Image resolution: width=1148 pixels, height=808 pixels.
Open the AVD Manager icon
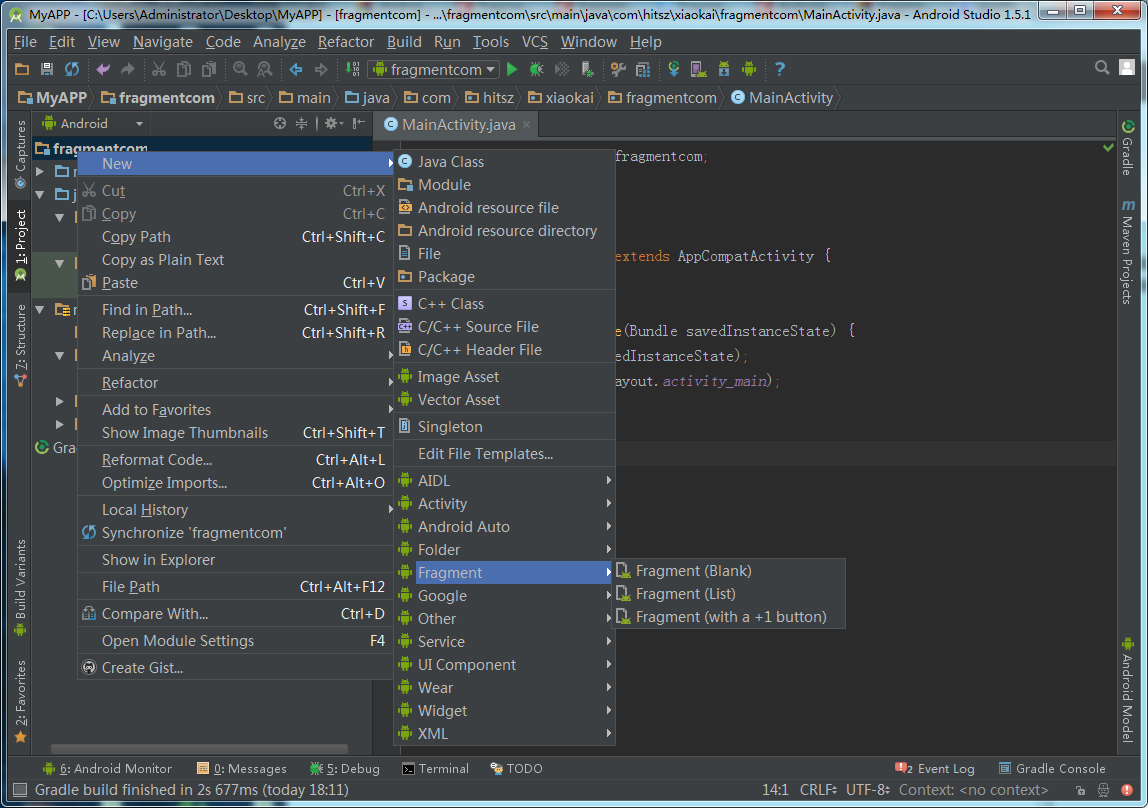click(698, 70)
